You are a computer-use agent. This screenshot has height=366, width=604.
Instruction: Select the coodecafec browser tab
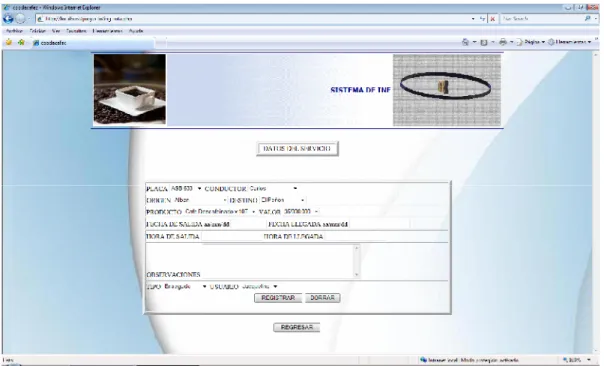(x=92, y=43)
